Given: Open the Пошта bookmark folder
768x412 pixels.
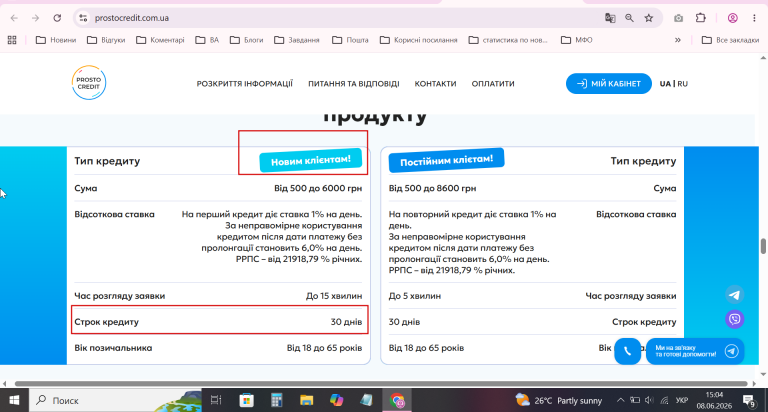Looking at the screenshot, I should click(350, 40).
